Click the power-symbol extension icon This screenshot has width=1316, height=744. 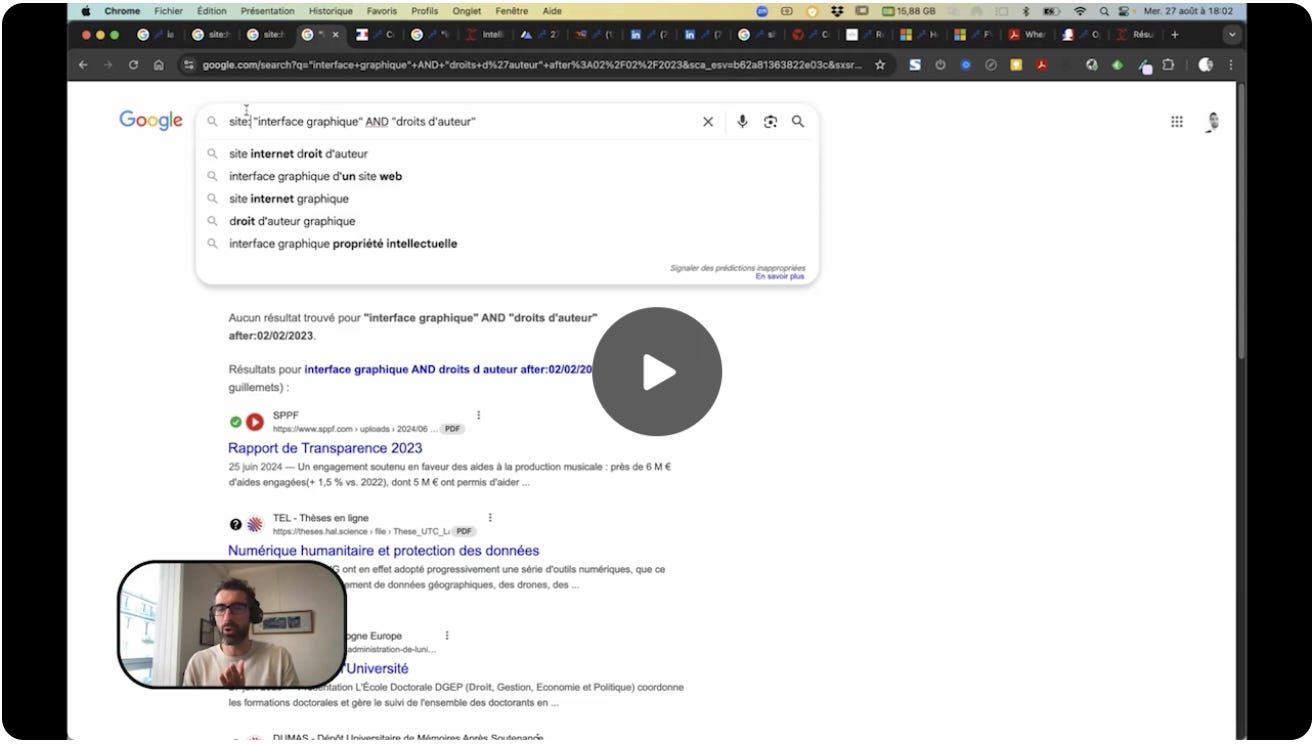[x=940, y=65]
